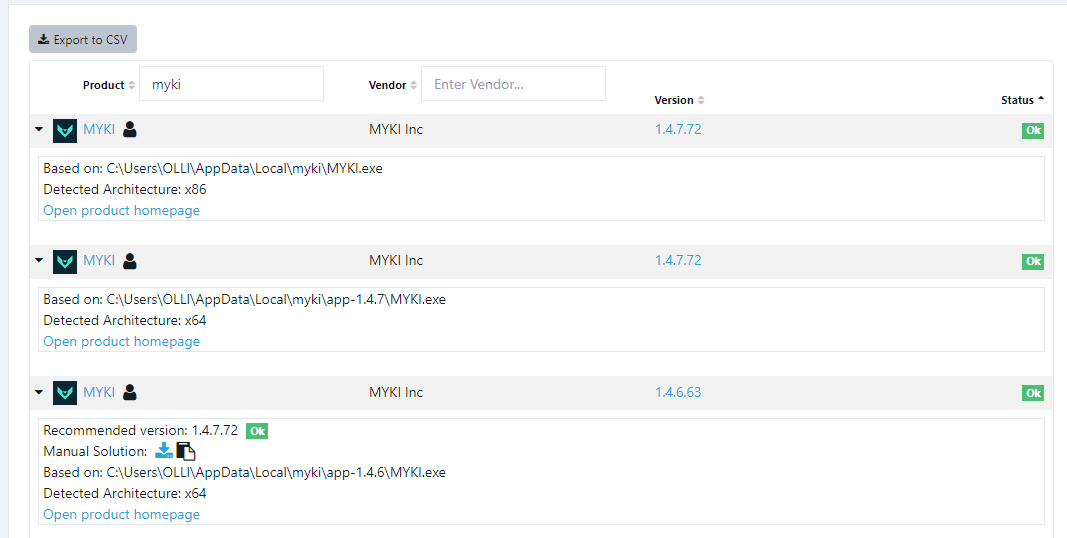Click user icon next to MYKI in app-1.4.7 row
Image resolution: width=1067 pixels, height=538 pixels.
pos(130,260)
